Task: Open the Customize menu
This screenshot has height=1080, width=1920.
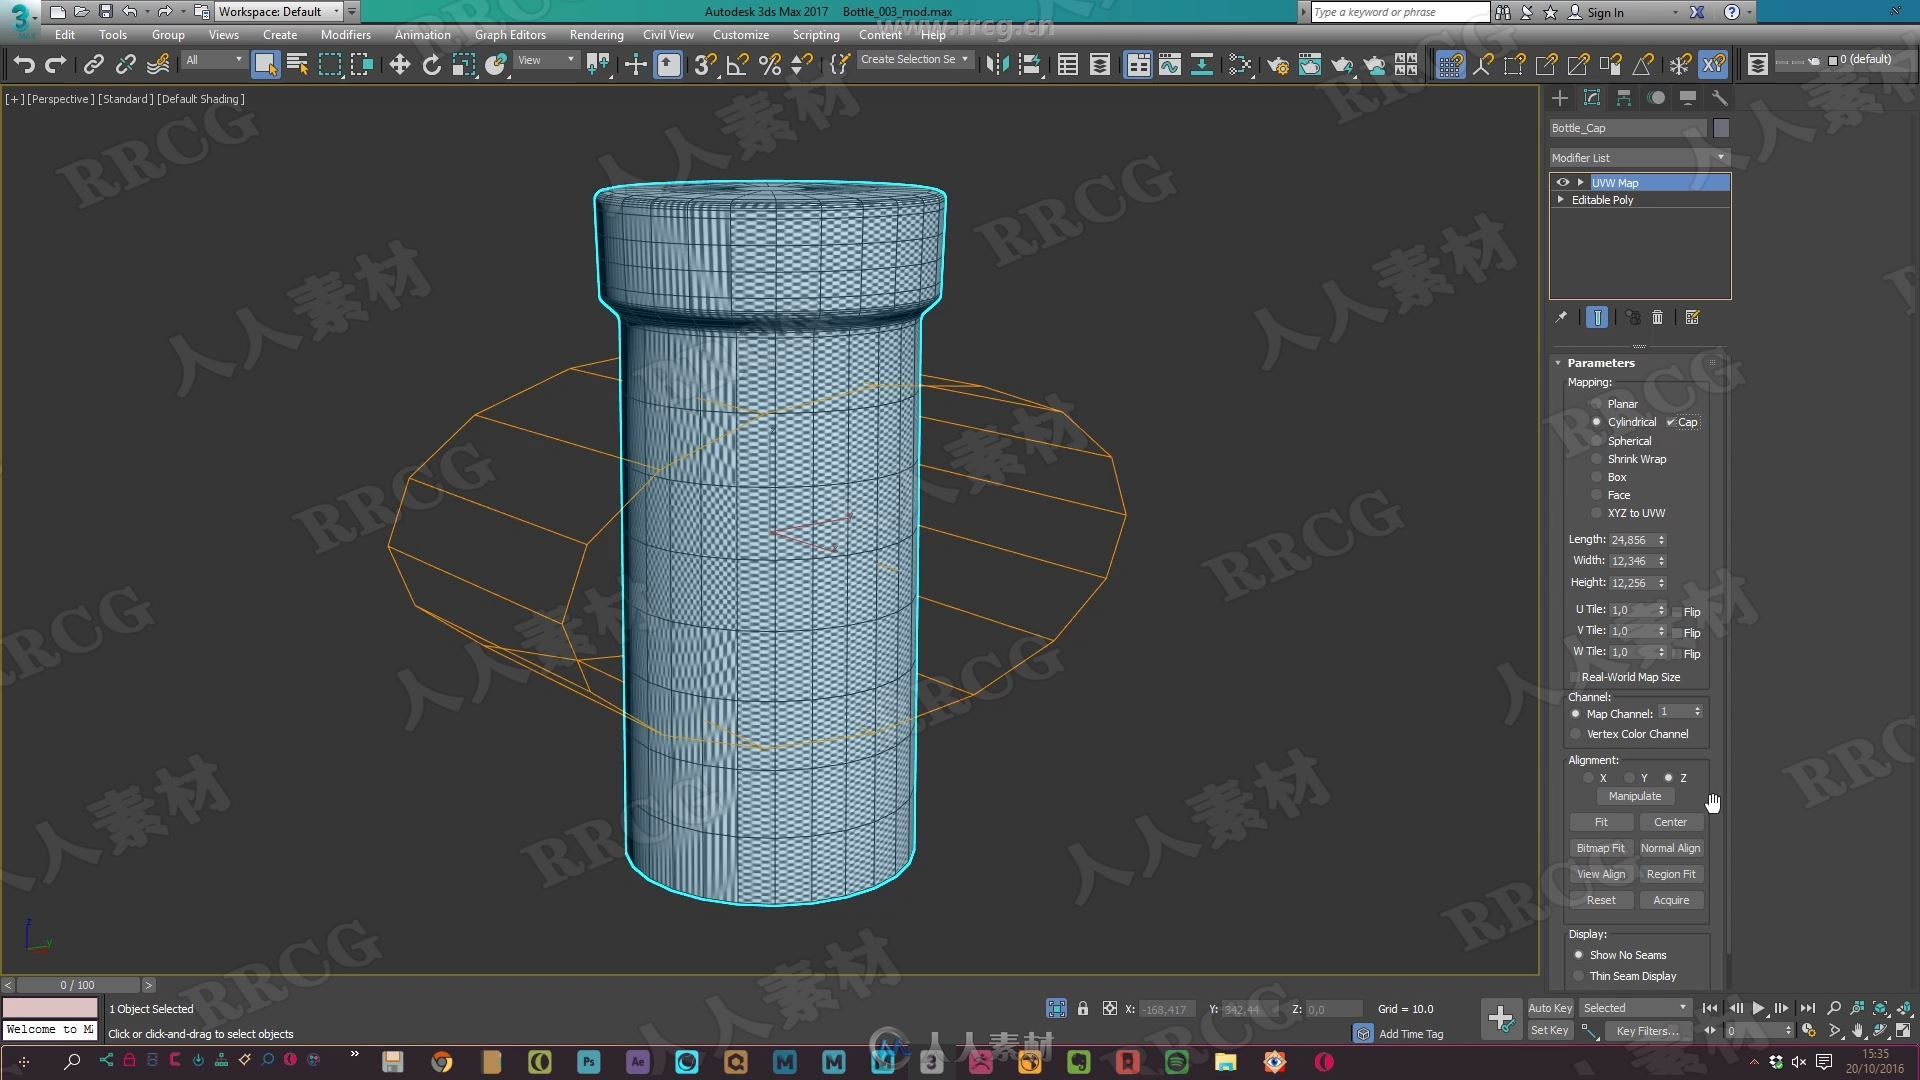Action: coord(741,35)
